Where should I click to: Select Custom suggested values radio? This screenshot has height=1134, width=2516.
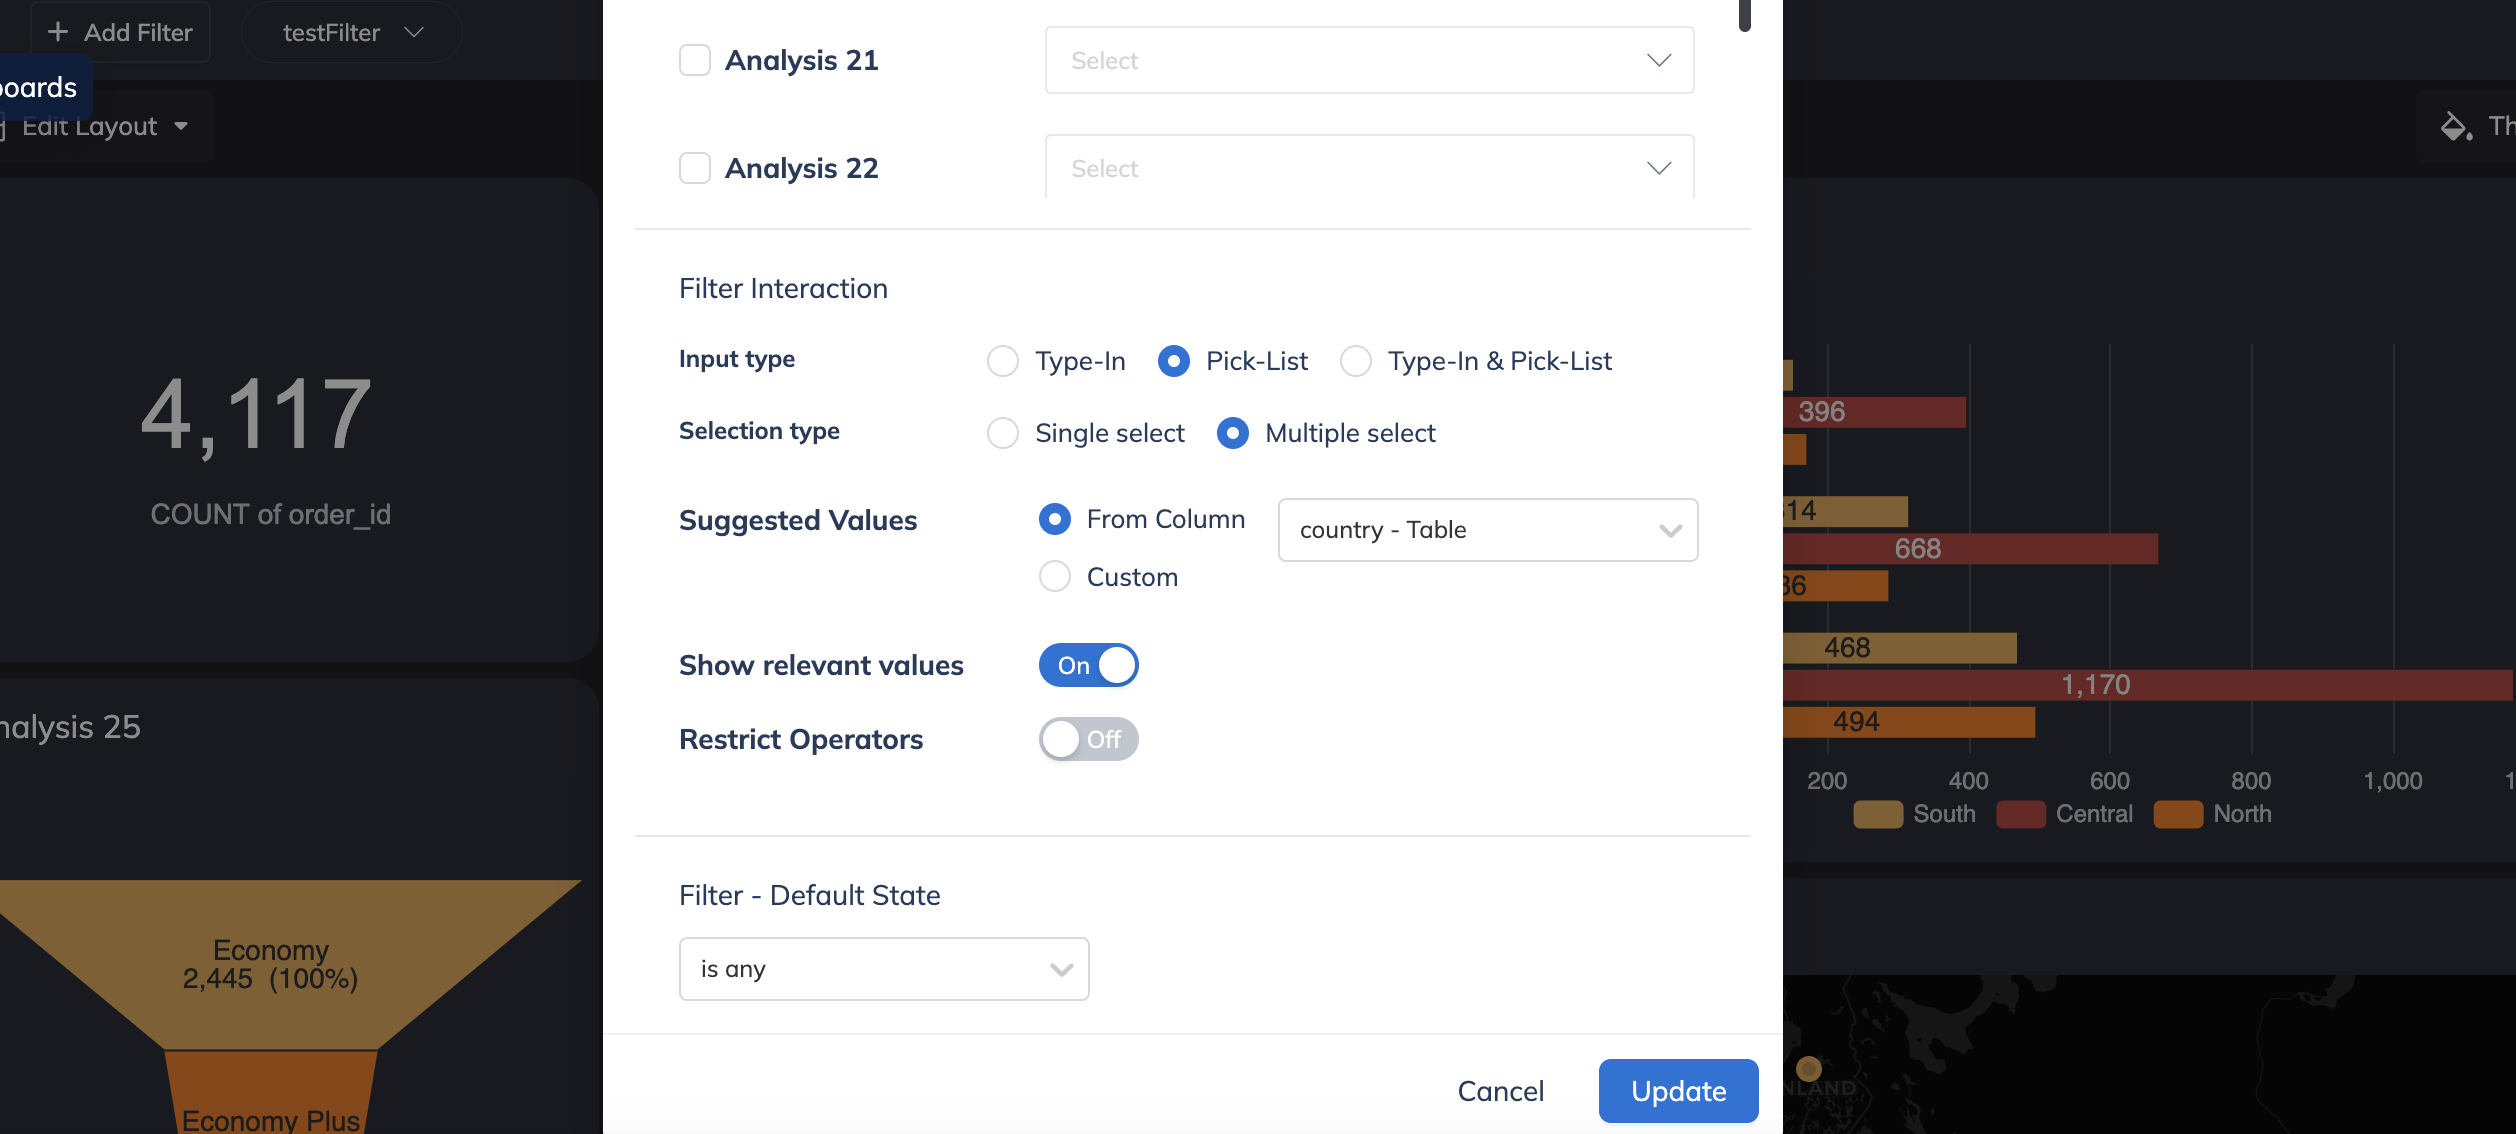1055,576
